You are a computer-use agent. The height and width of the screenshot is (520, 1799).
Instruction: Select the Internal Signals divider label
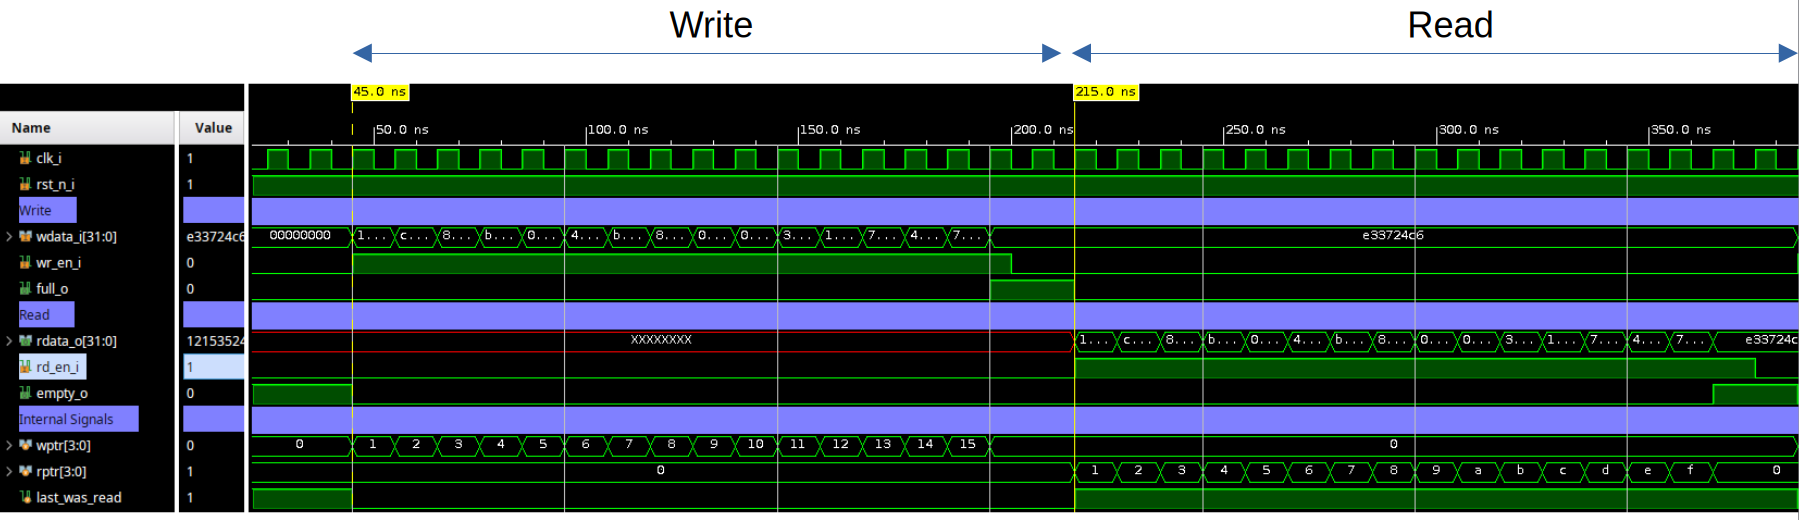point(66,419)
